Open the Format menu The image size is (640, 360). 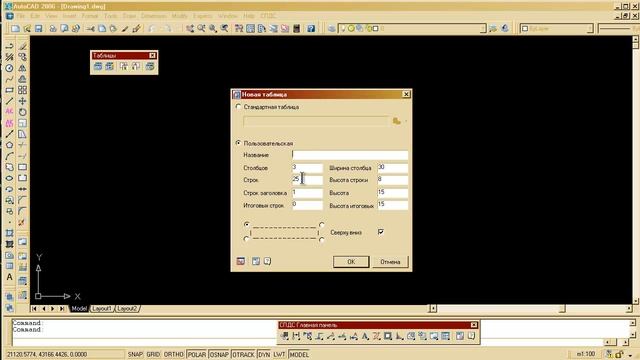click(90, 16)
